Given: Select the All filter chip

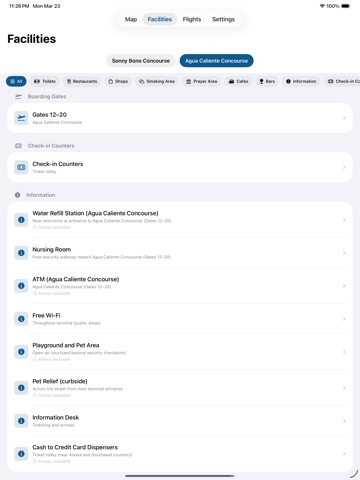Looking at the screenshot, I should [x=16, y=81].
